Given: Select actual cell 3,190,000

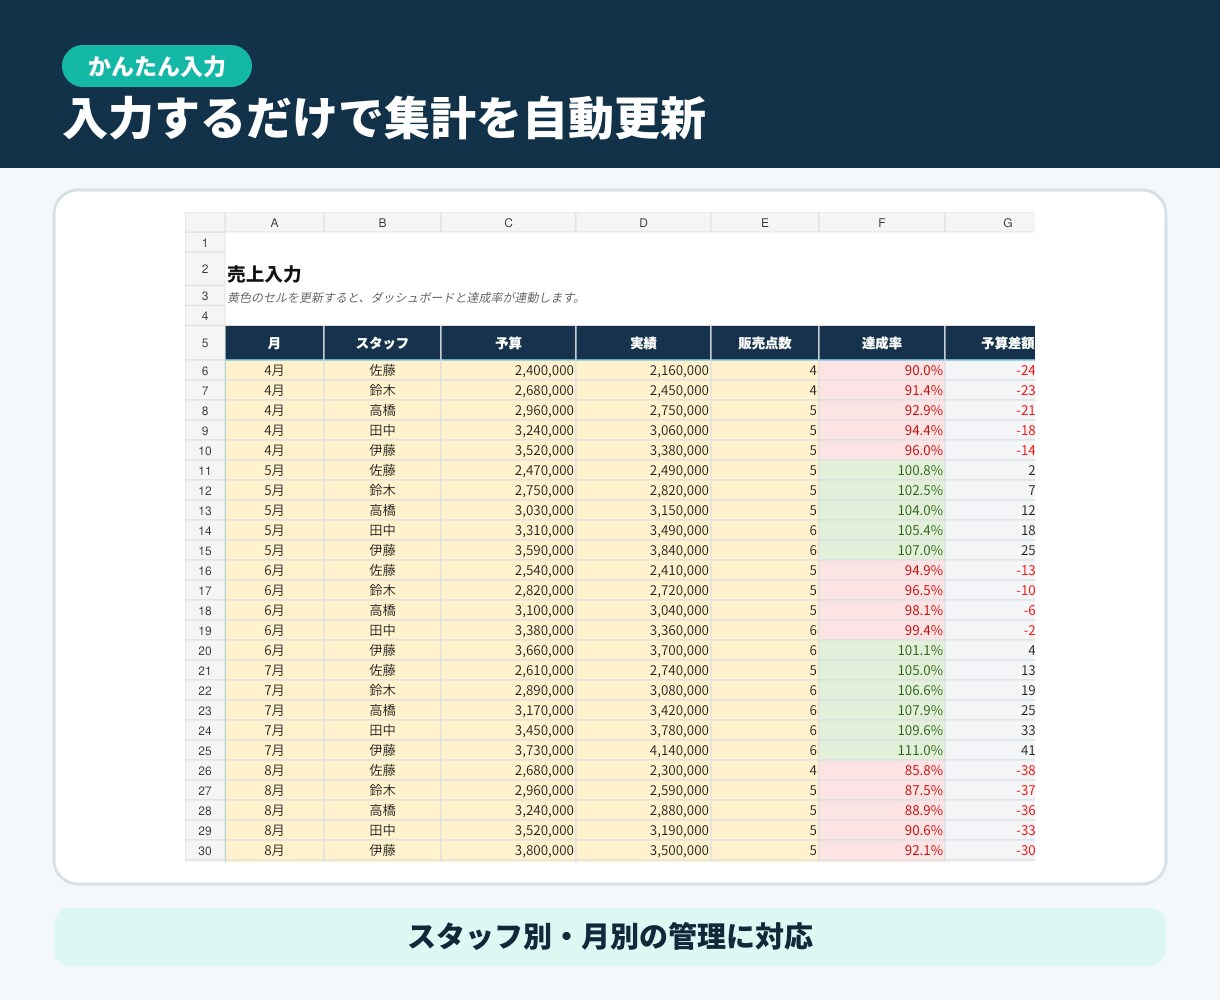Looking at the screenshot, I should click(643, 830).
